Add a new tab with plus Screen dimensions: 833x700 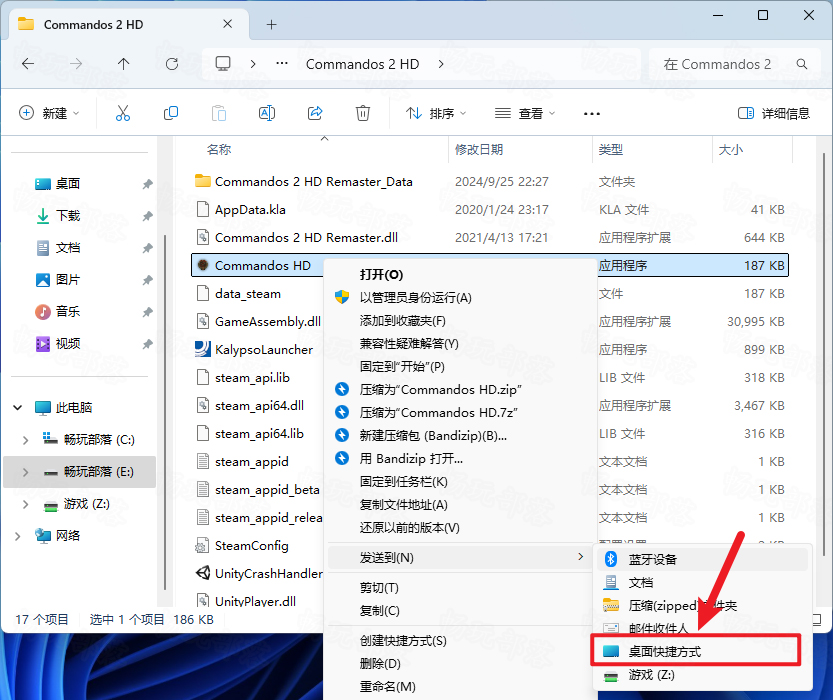click(271, 24)
